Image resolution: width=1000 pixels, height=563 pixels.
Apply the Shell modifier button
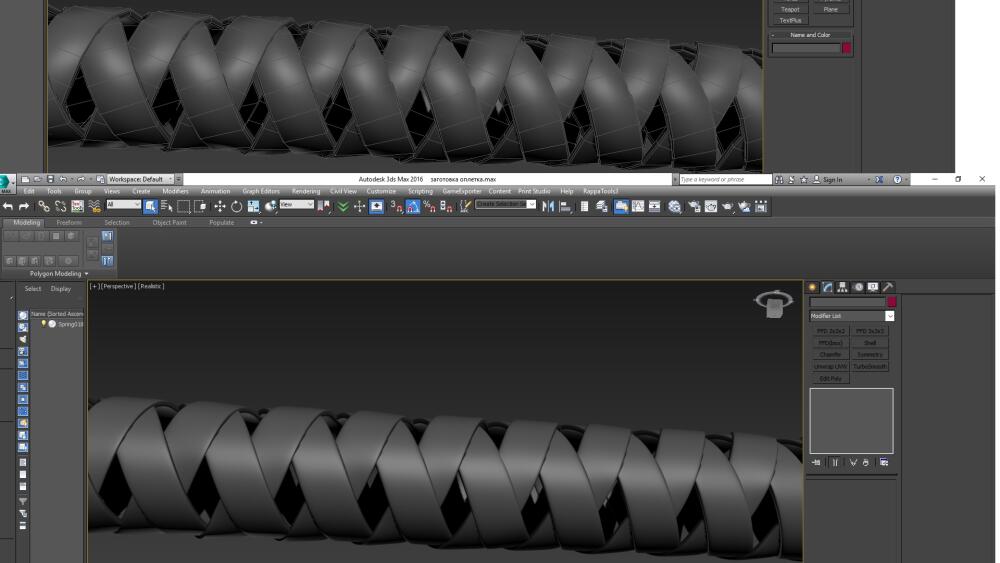[x=870, y=343]
